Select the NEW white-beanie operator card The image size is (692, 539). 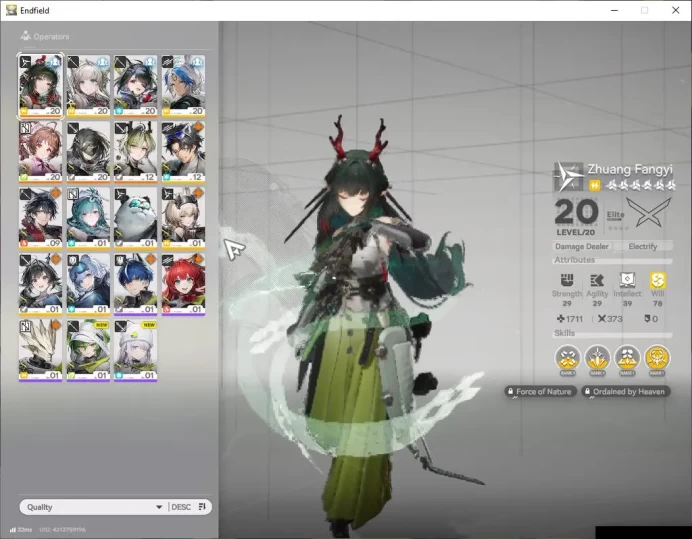pyautogui.click(x=135, y=350)
